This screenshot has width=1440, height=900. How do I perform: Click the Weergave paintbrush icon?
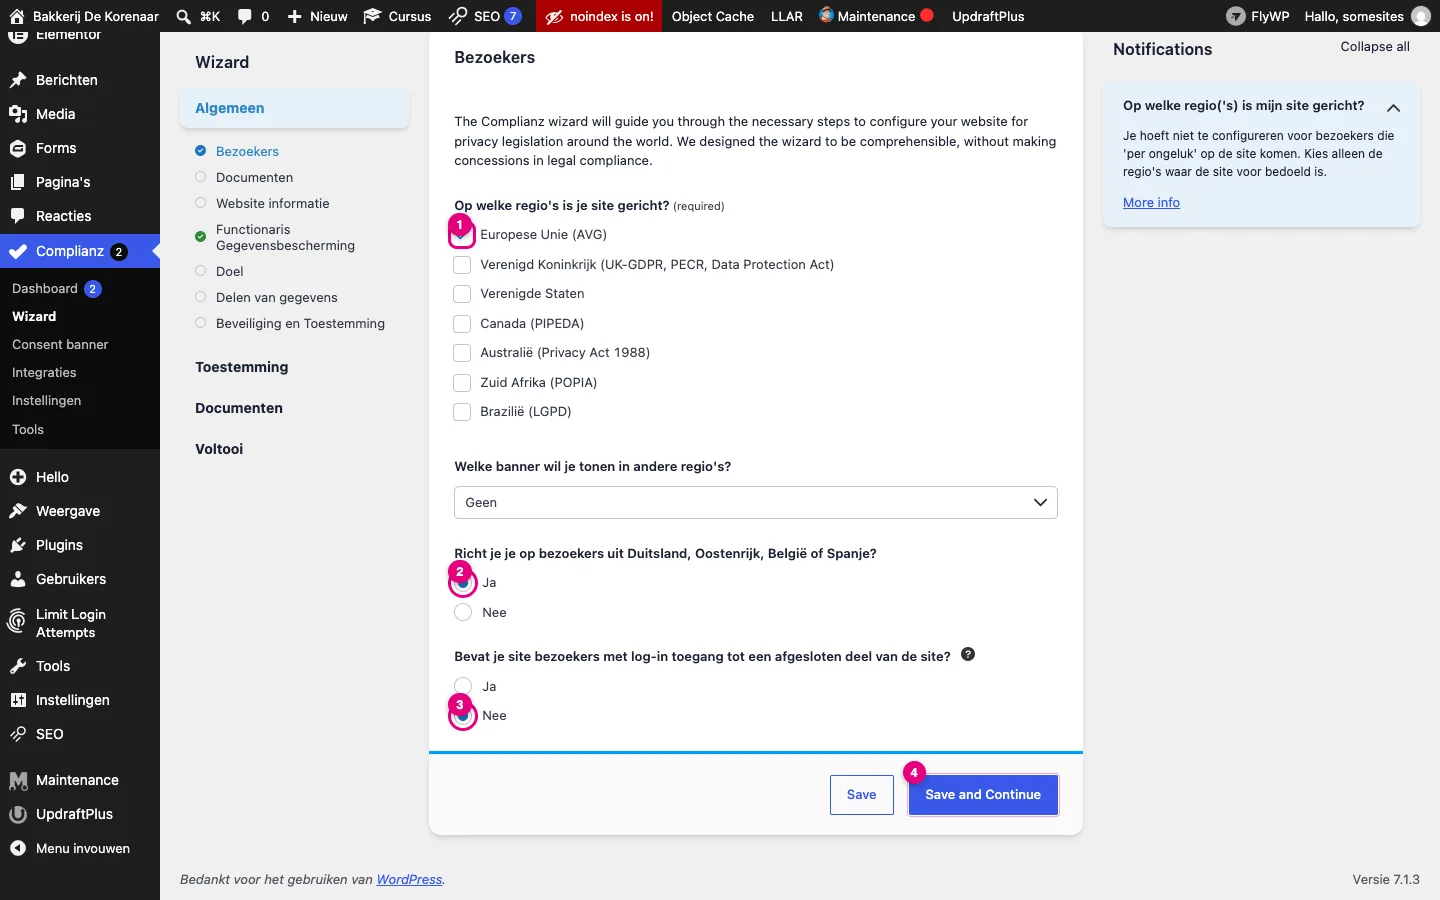coord(18,511)
